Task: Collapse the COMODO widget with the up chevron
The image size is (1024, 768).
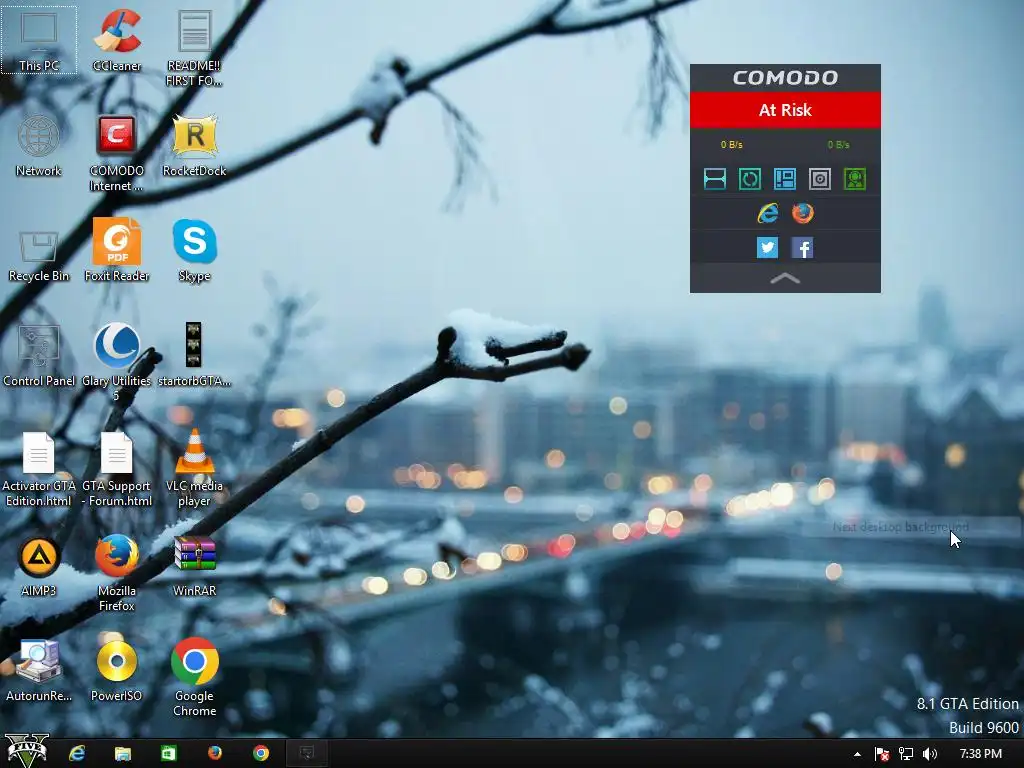Action: 785,279
